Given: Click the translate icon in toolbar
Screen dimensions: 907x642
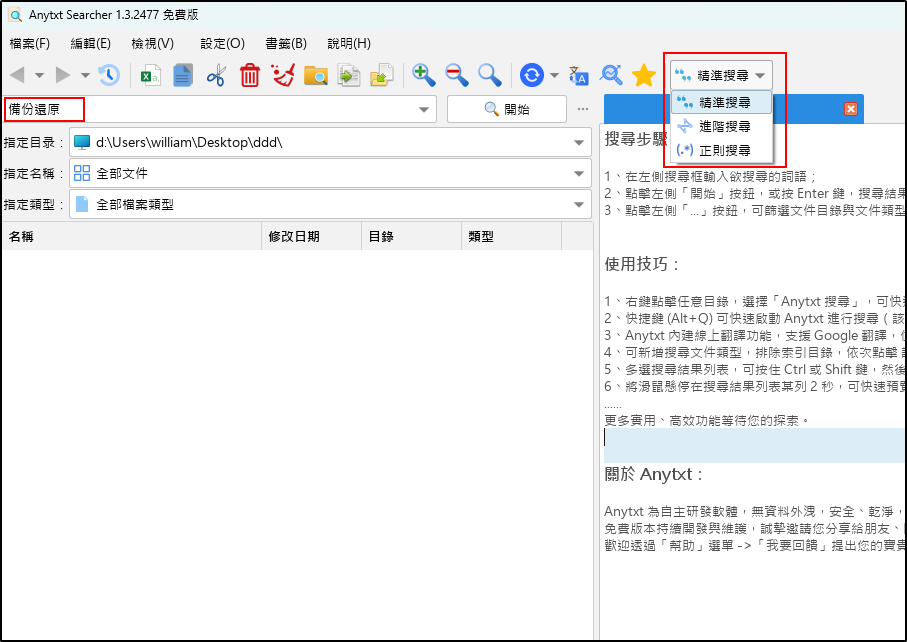Looking at the screenshot, I should tap(579, 75).
